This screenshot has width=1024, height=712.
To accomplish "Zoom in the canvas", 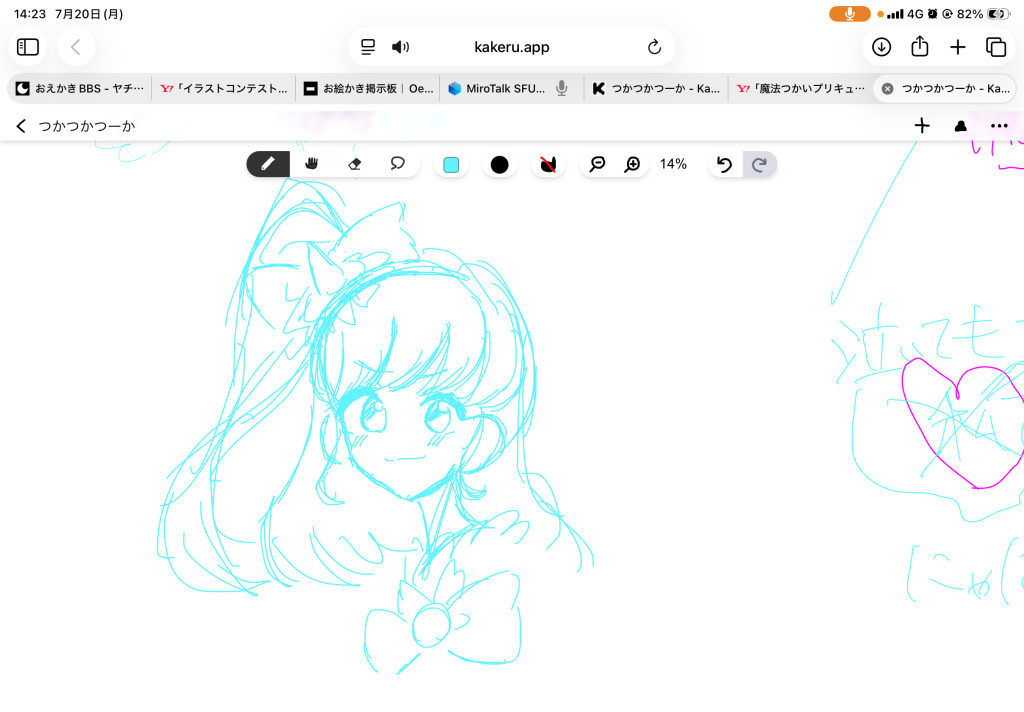I will [632, 165].
